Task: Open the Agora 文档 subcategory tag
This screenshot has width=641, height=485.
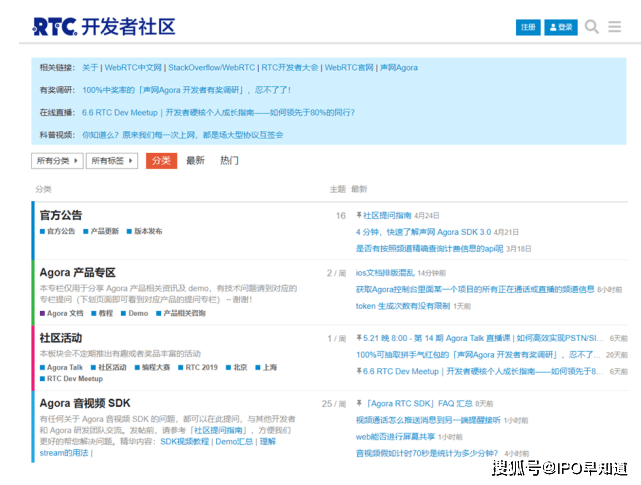Action: pos(62,313)
